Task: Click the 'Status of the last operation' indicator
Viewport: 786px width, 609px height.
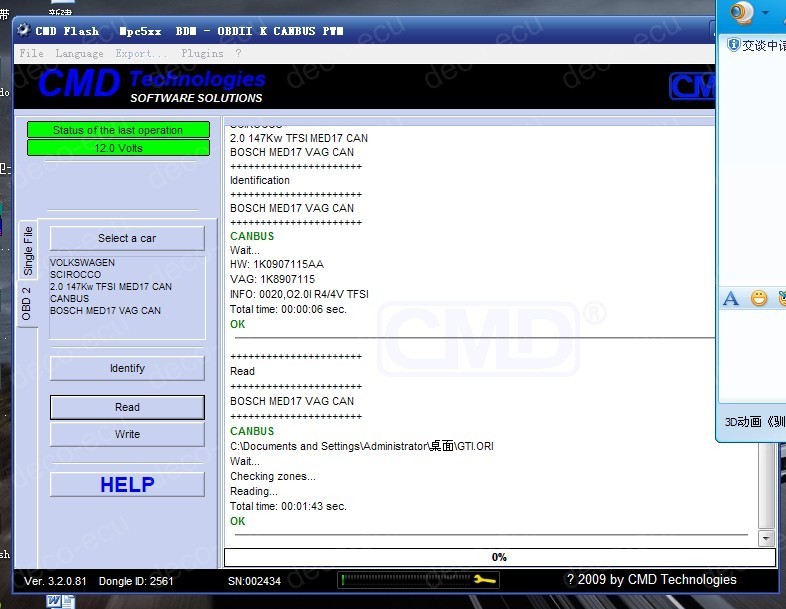Action: [118, 130]
